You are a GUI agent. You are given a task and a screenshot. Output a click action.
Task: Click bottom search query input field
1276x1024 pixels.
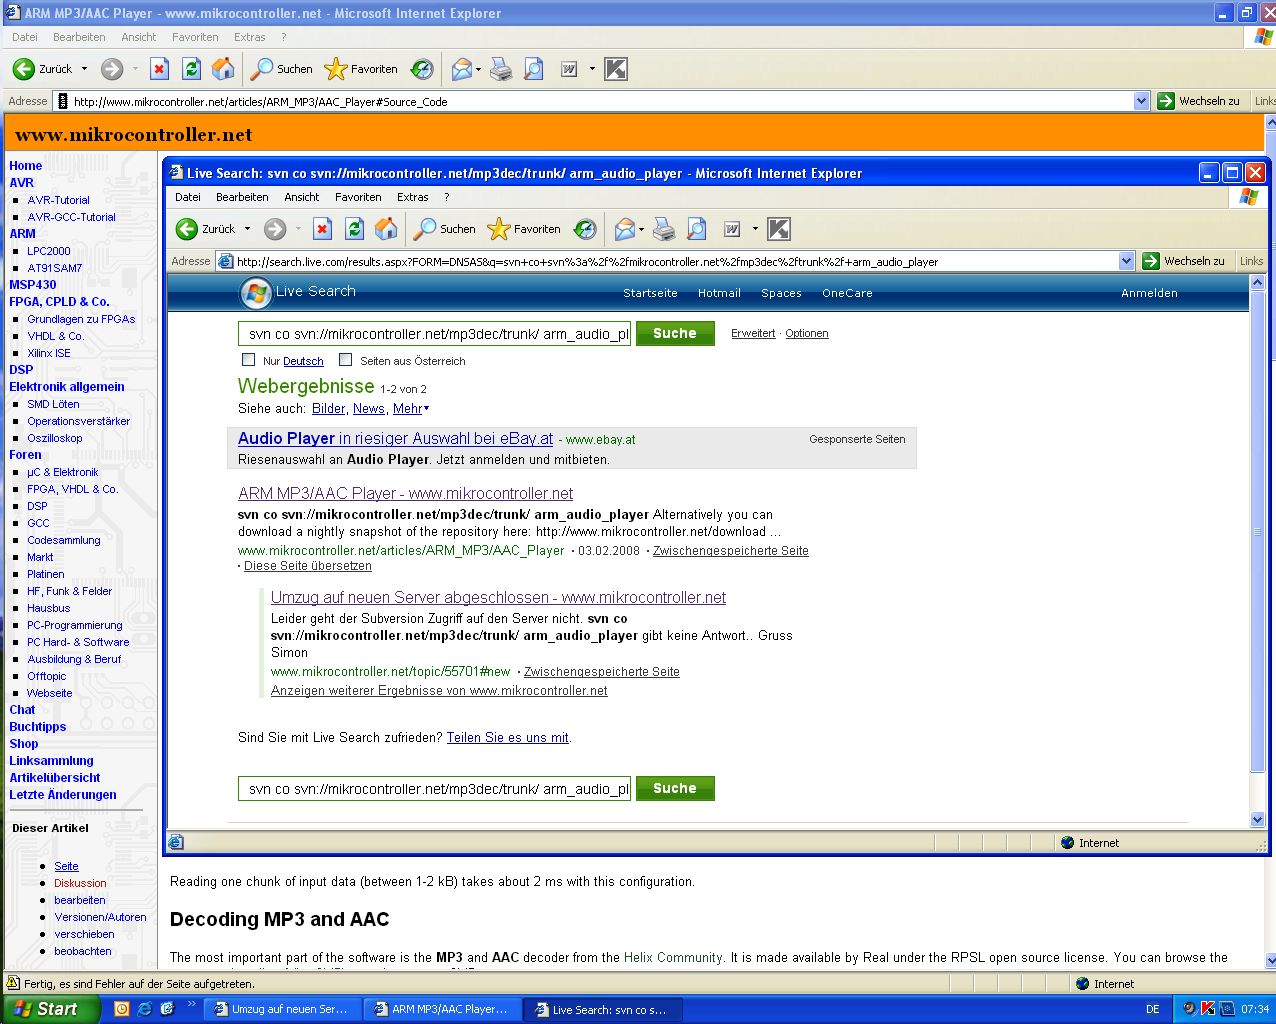click(x=434, y=789)
